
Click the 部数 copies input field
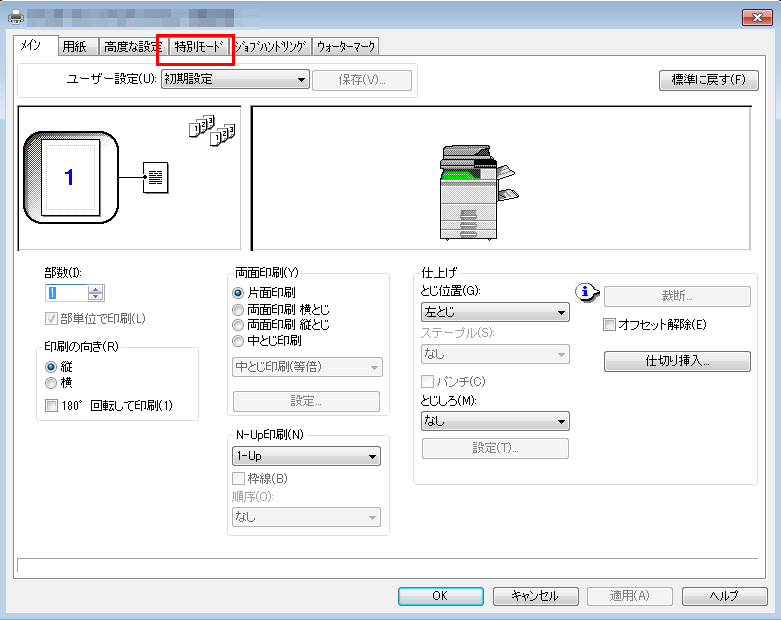[x=66, y=293]
